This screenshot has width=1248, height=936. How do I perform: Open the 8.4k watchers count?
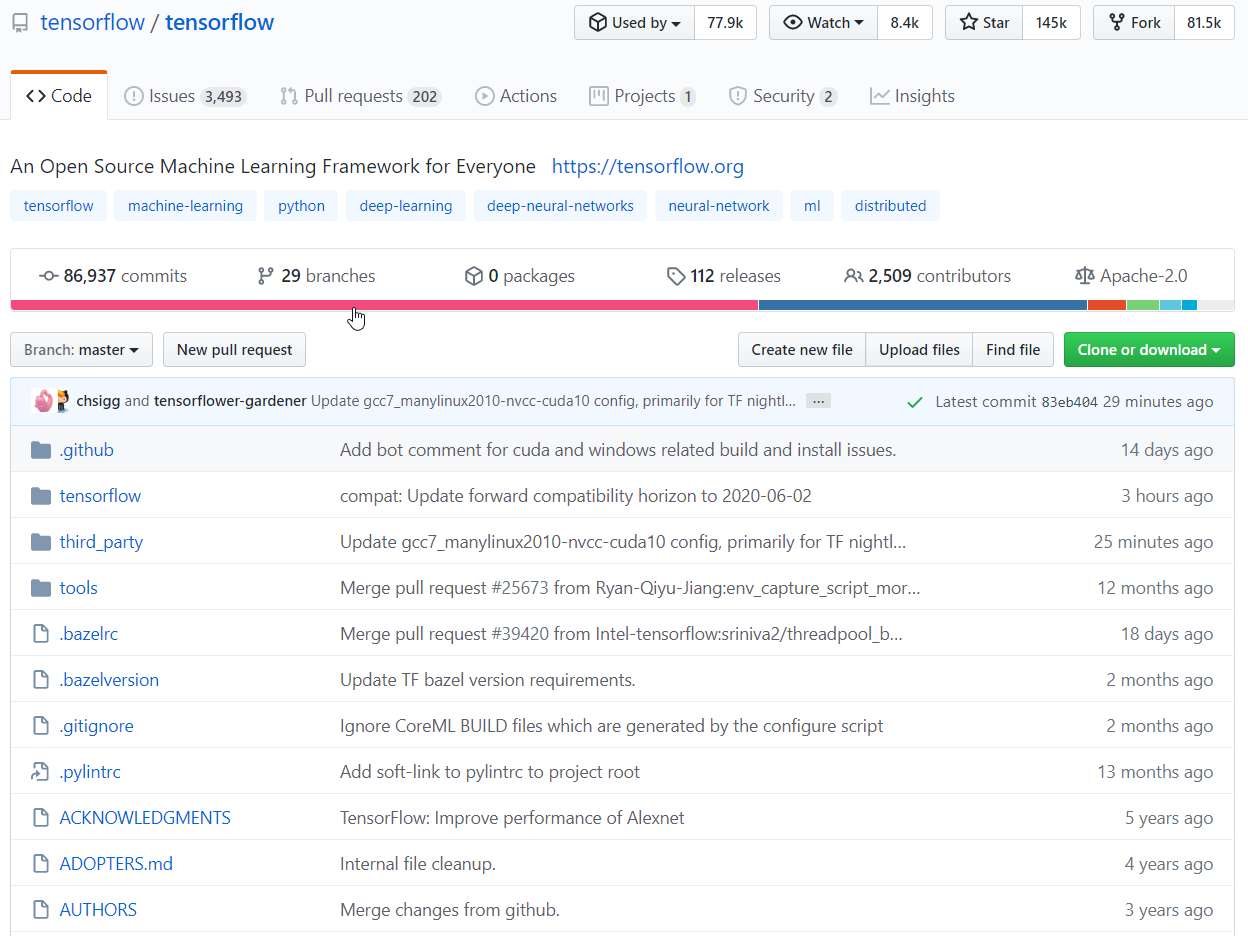pyautogui.click(x=905, y=23)
